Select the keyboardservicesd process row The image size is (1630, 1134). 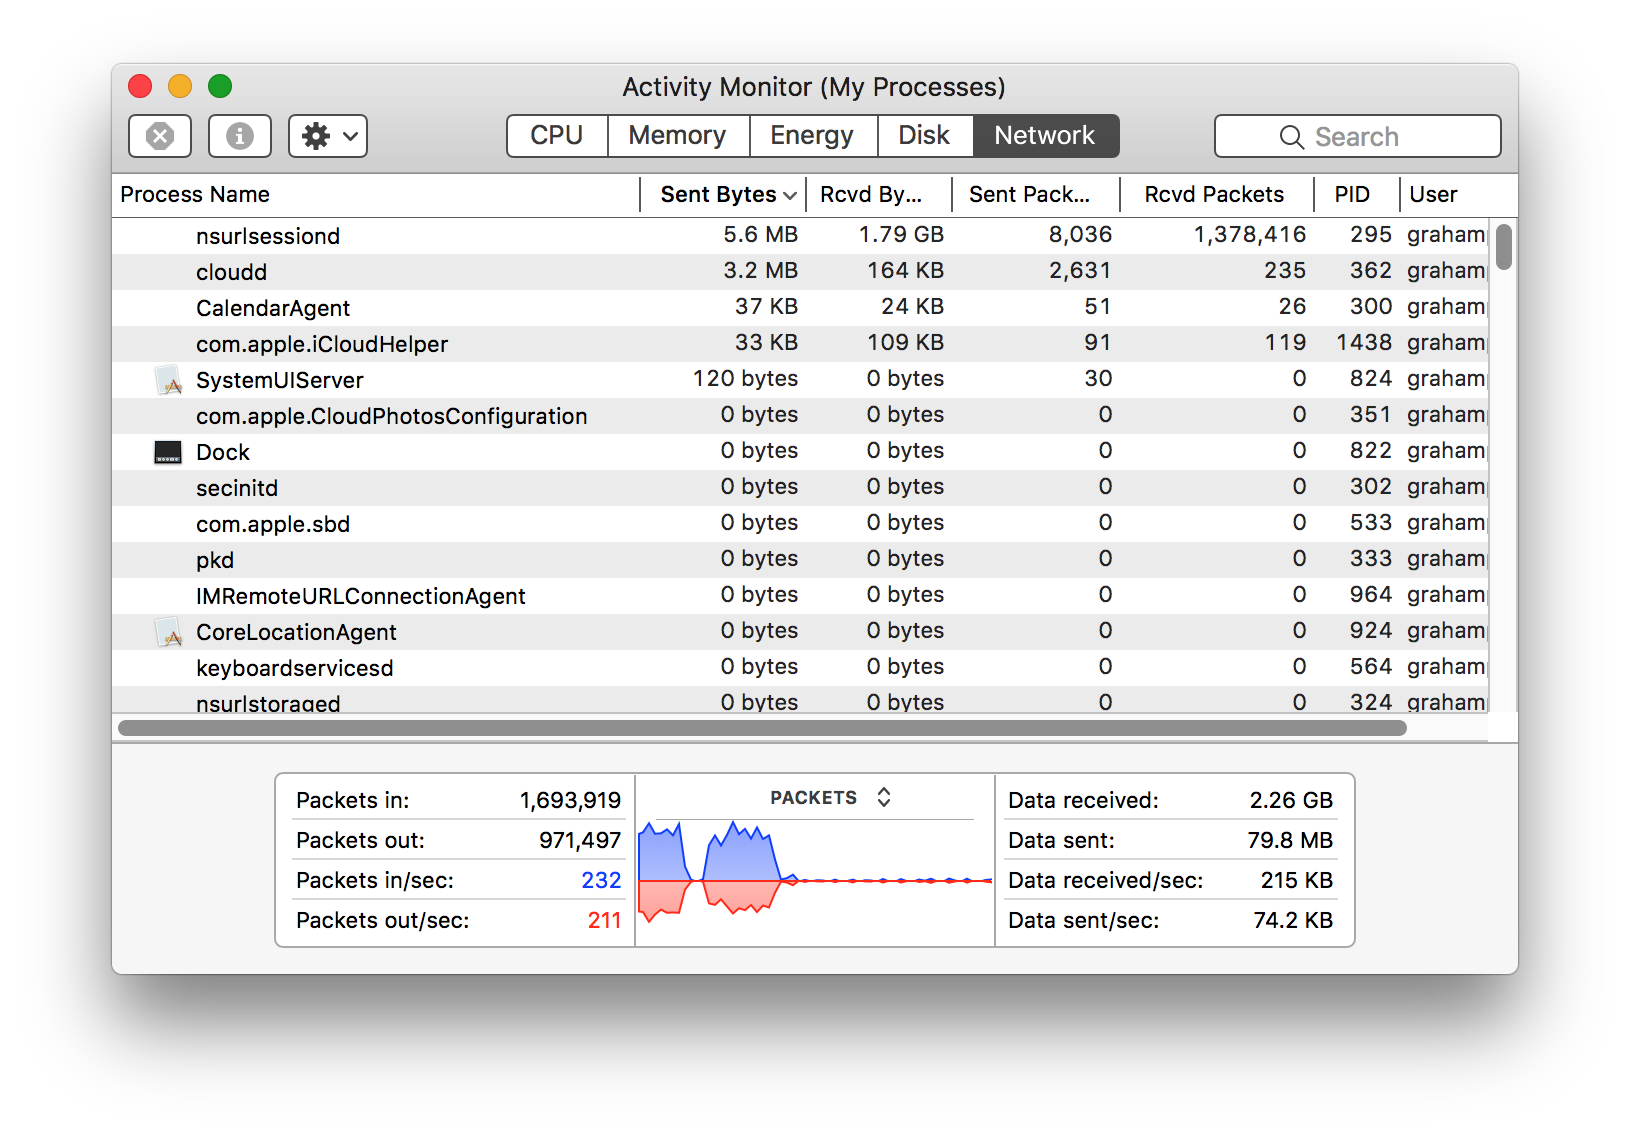point(800,668)
